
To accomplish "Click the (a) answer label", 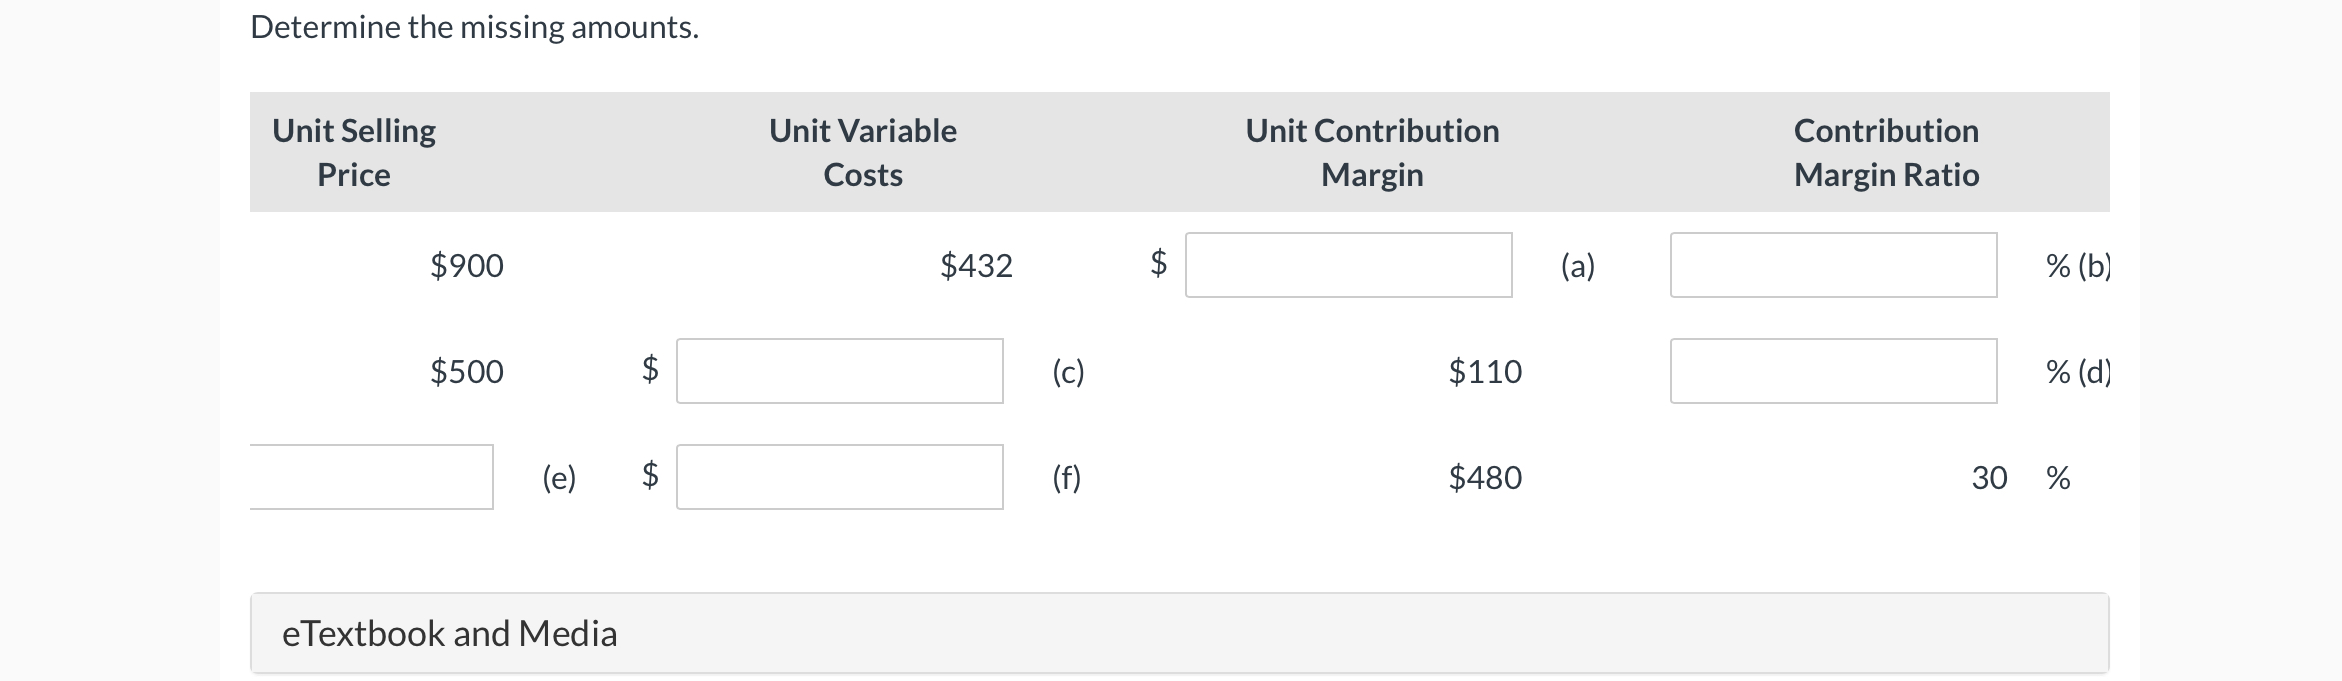I will coord(1578,265).
